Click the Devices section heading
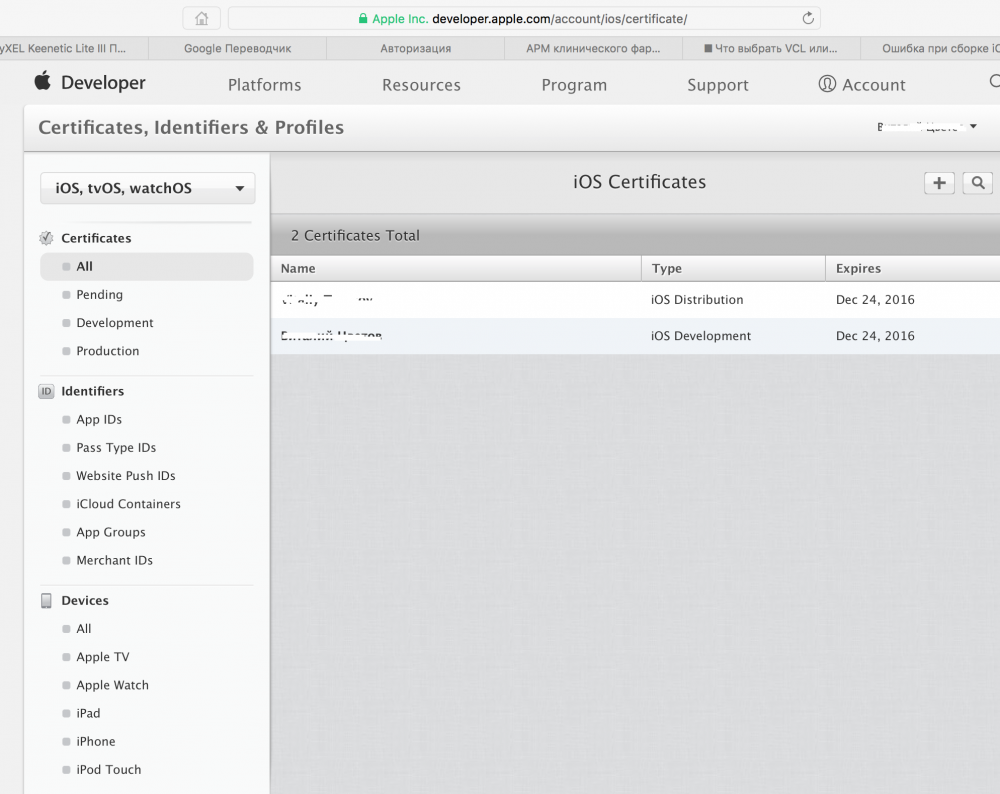 click(85, 601)
